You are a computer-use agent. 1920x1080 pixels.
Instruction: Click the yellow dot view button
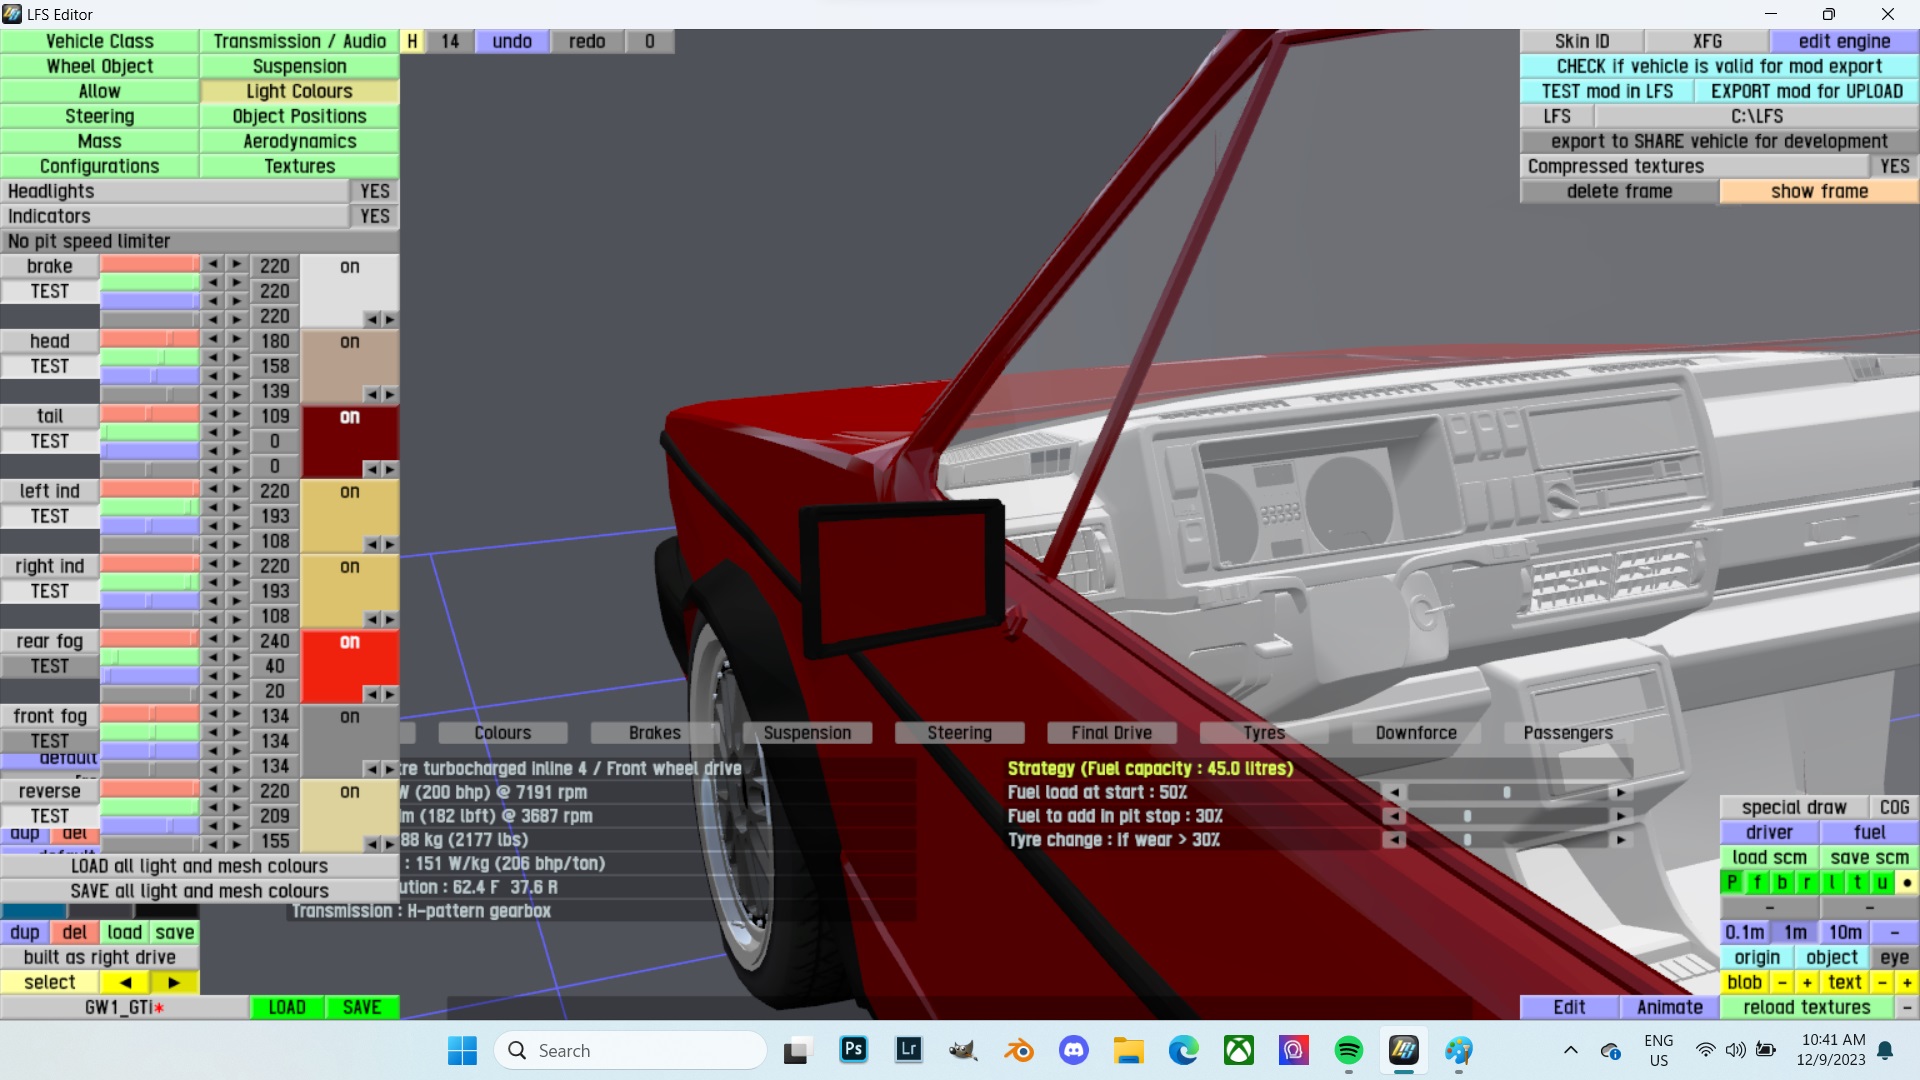point(1906,882)
